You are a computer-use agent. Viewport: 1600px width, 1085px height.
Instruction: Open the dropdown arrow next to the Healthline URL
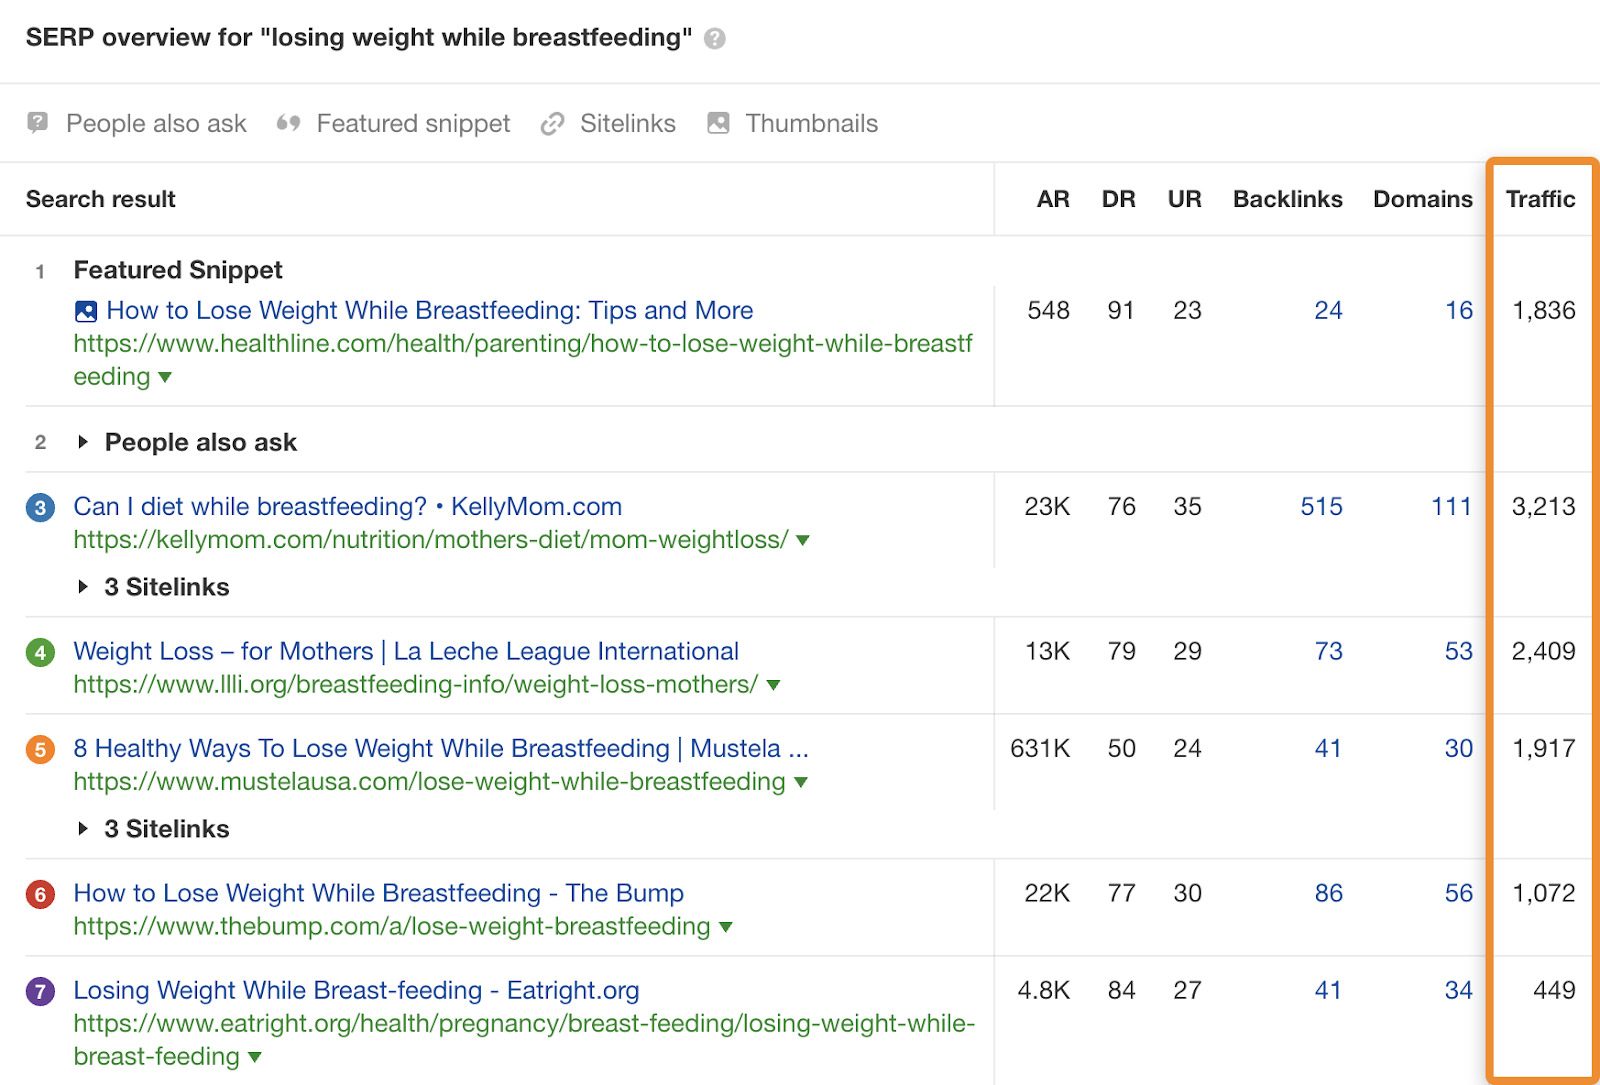pyautogui.click(x=166, y=378)
